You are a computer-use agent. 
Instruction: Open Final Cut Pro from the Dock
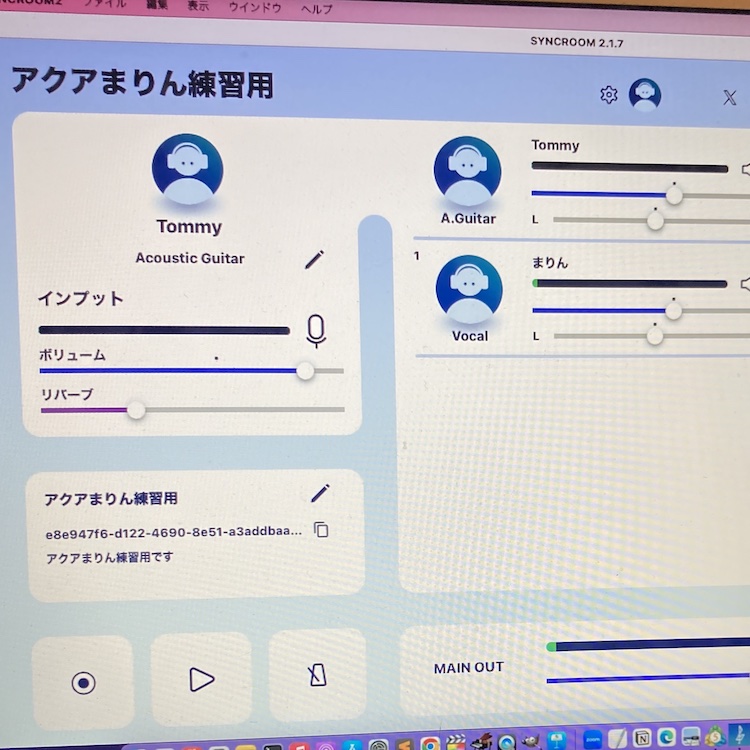455,742
